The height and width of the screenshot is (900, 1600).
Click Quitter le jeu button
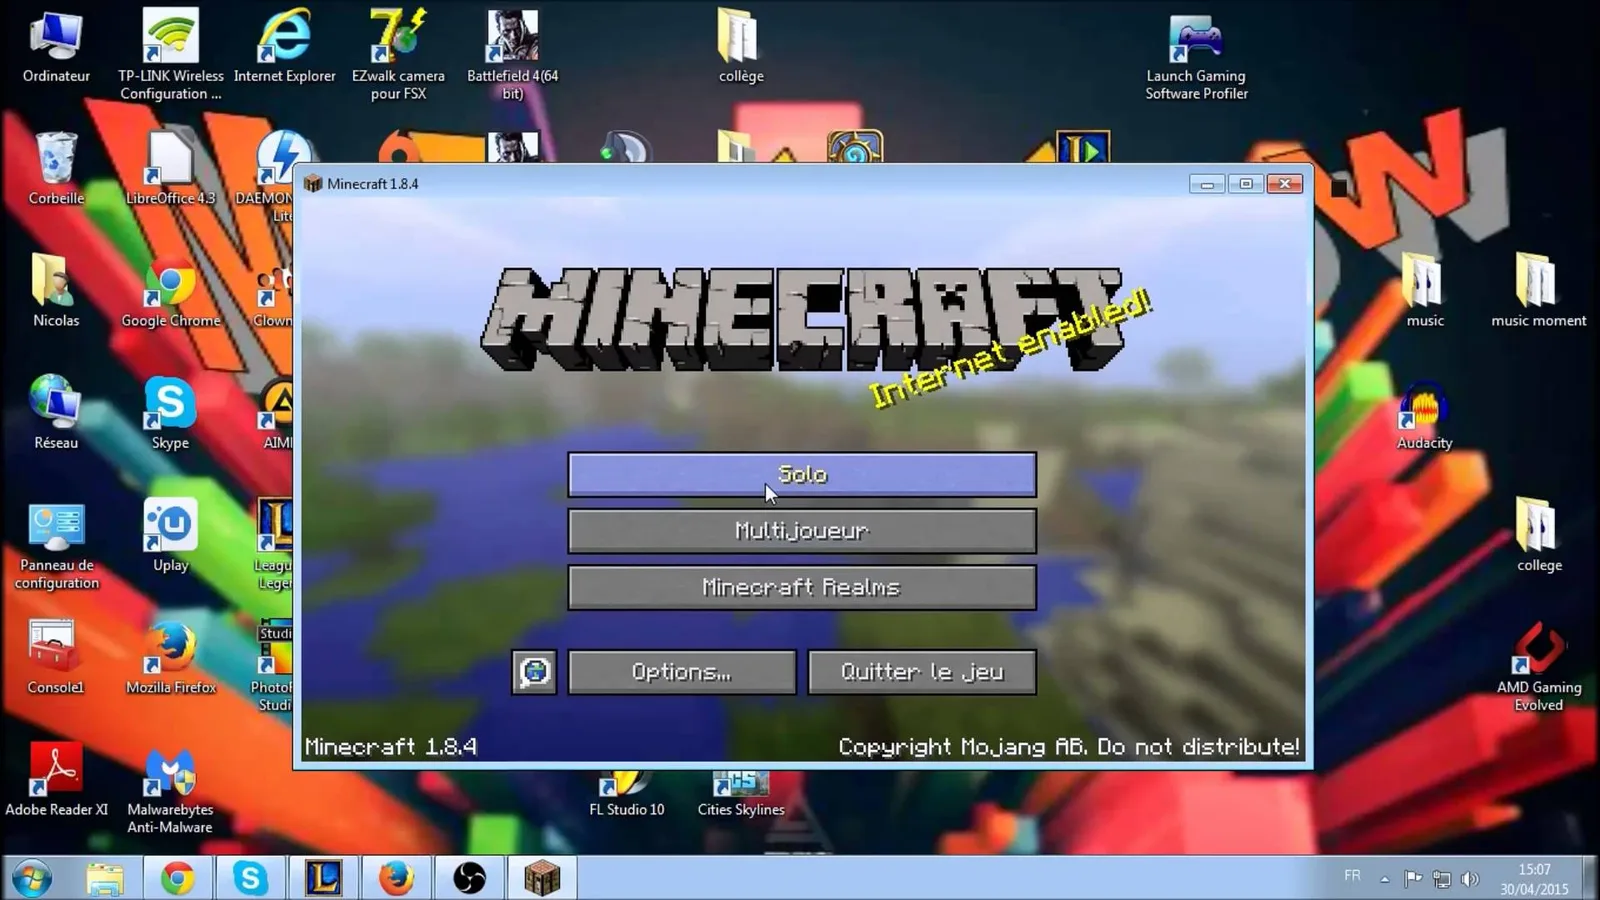click(x=922, y=672)
